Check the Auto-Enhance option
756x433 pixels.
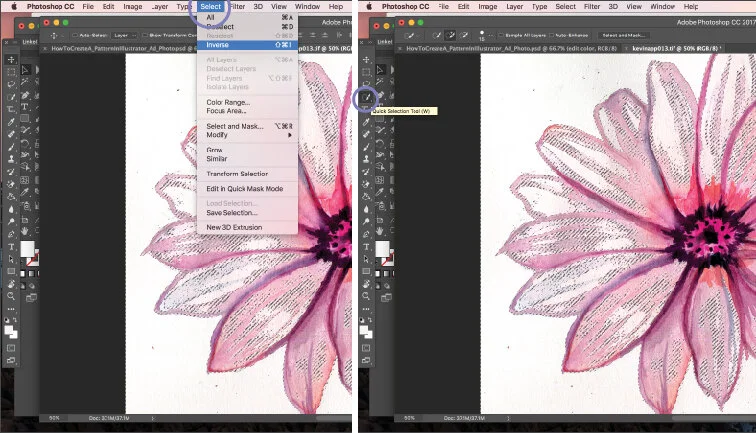click(x=552, y=35)
